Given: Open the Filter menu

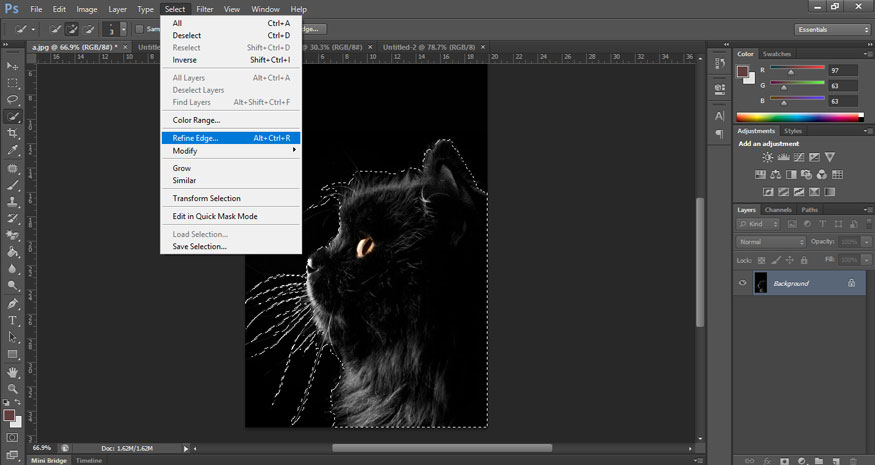Looking at the screenshot, I should pos(205,9).
